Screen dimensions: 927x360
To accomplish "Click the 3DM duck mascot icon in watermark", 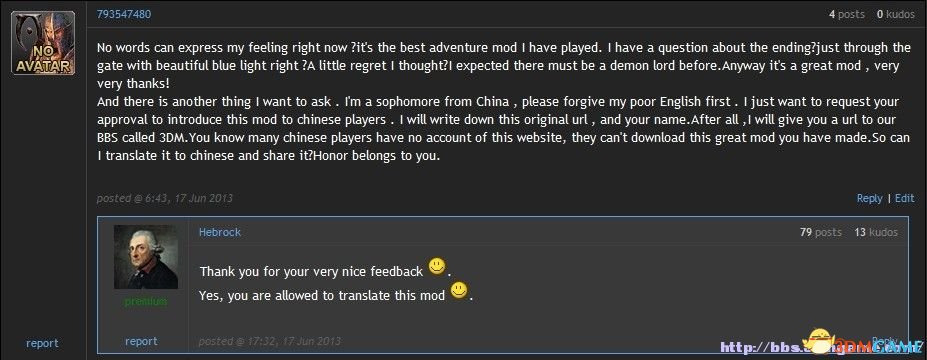I will pos(820,340).
